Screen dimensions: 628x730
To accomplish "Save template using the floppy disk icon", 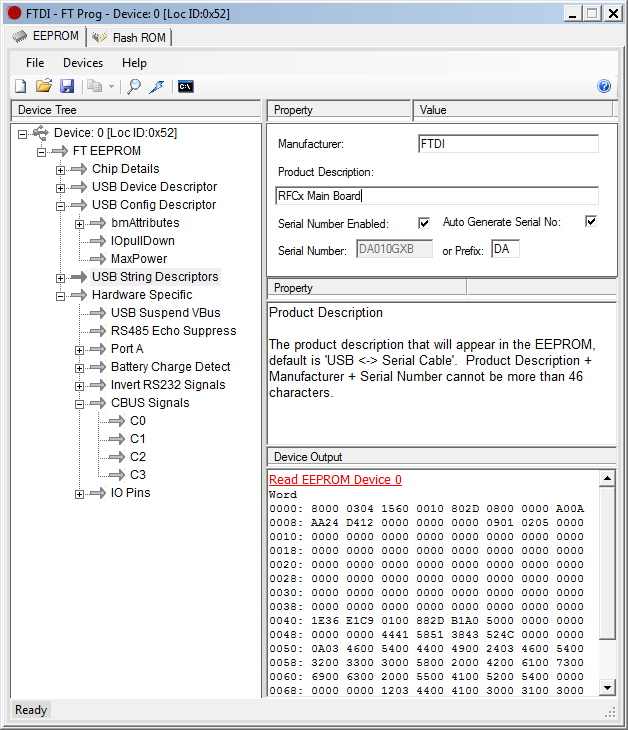I will (x=67, y=86).
